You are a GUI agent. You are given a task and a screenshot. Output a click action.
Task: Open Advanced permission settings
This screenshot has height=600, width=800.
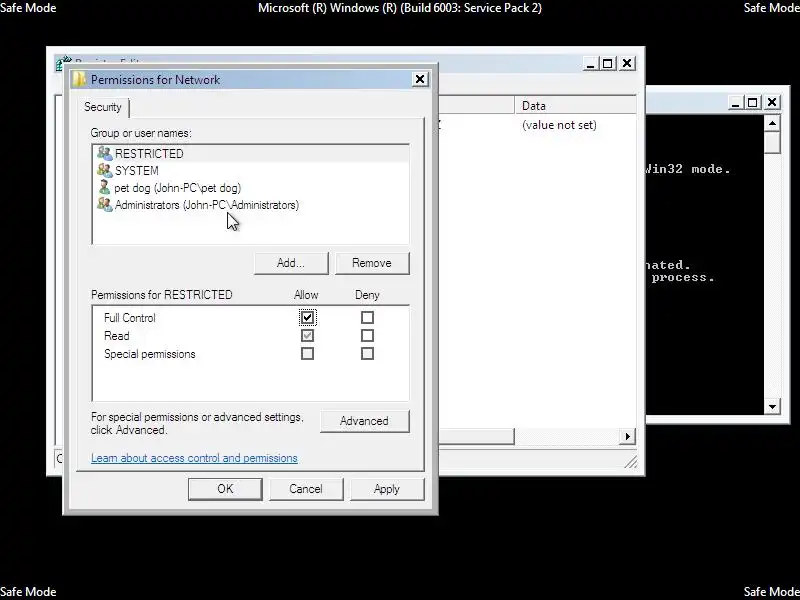pos(364,421)
